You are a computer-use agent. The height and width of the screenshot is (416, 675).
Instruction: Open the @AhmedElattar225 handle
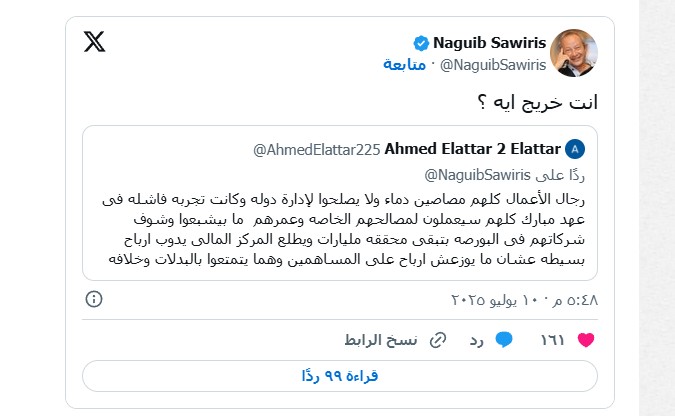pyautogui.click(x=316, y=150)
